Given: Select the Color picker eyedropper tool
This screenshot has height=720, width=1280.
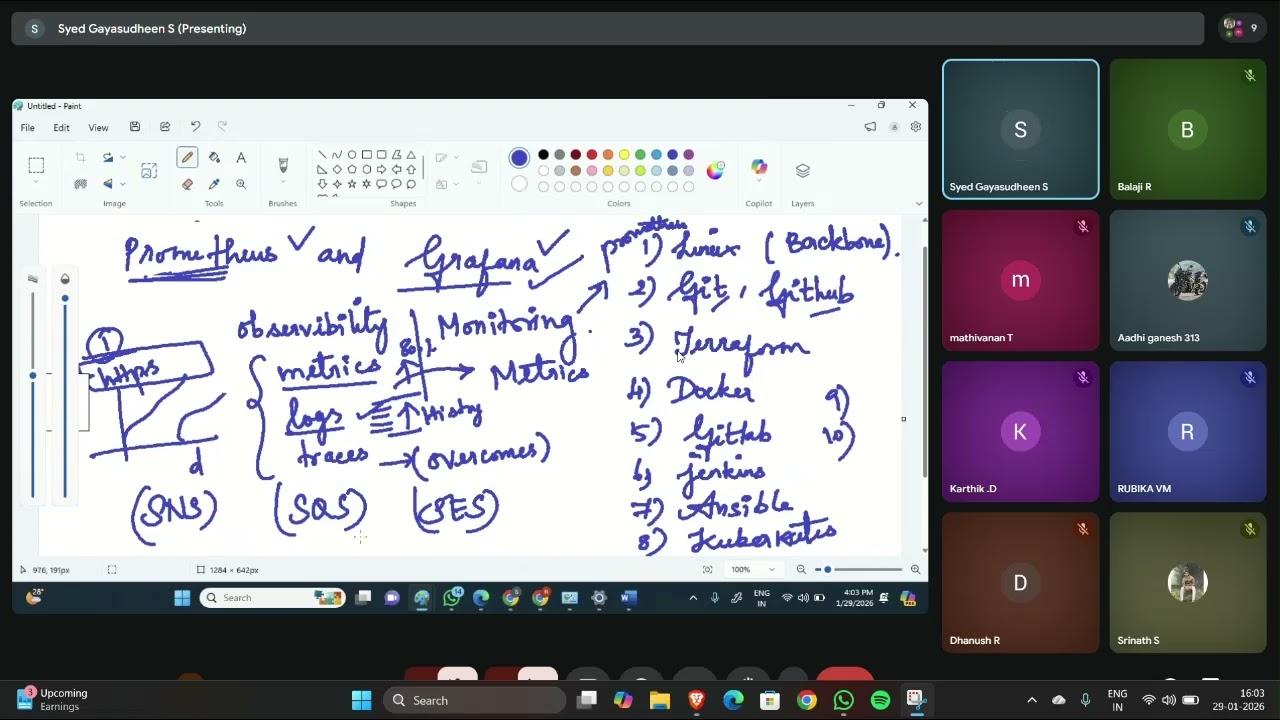Looking at the screenshot, I should tap(214, 184).
